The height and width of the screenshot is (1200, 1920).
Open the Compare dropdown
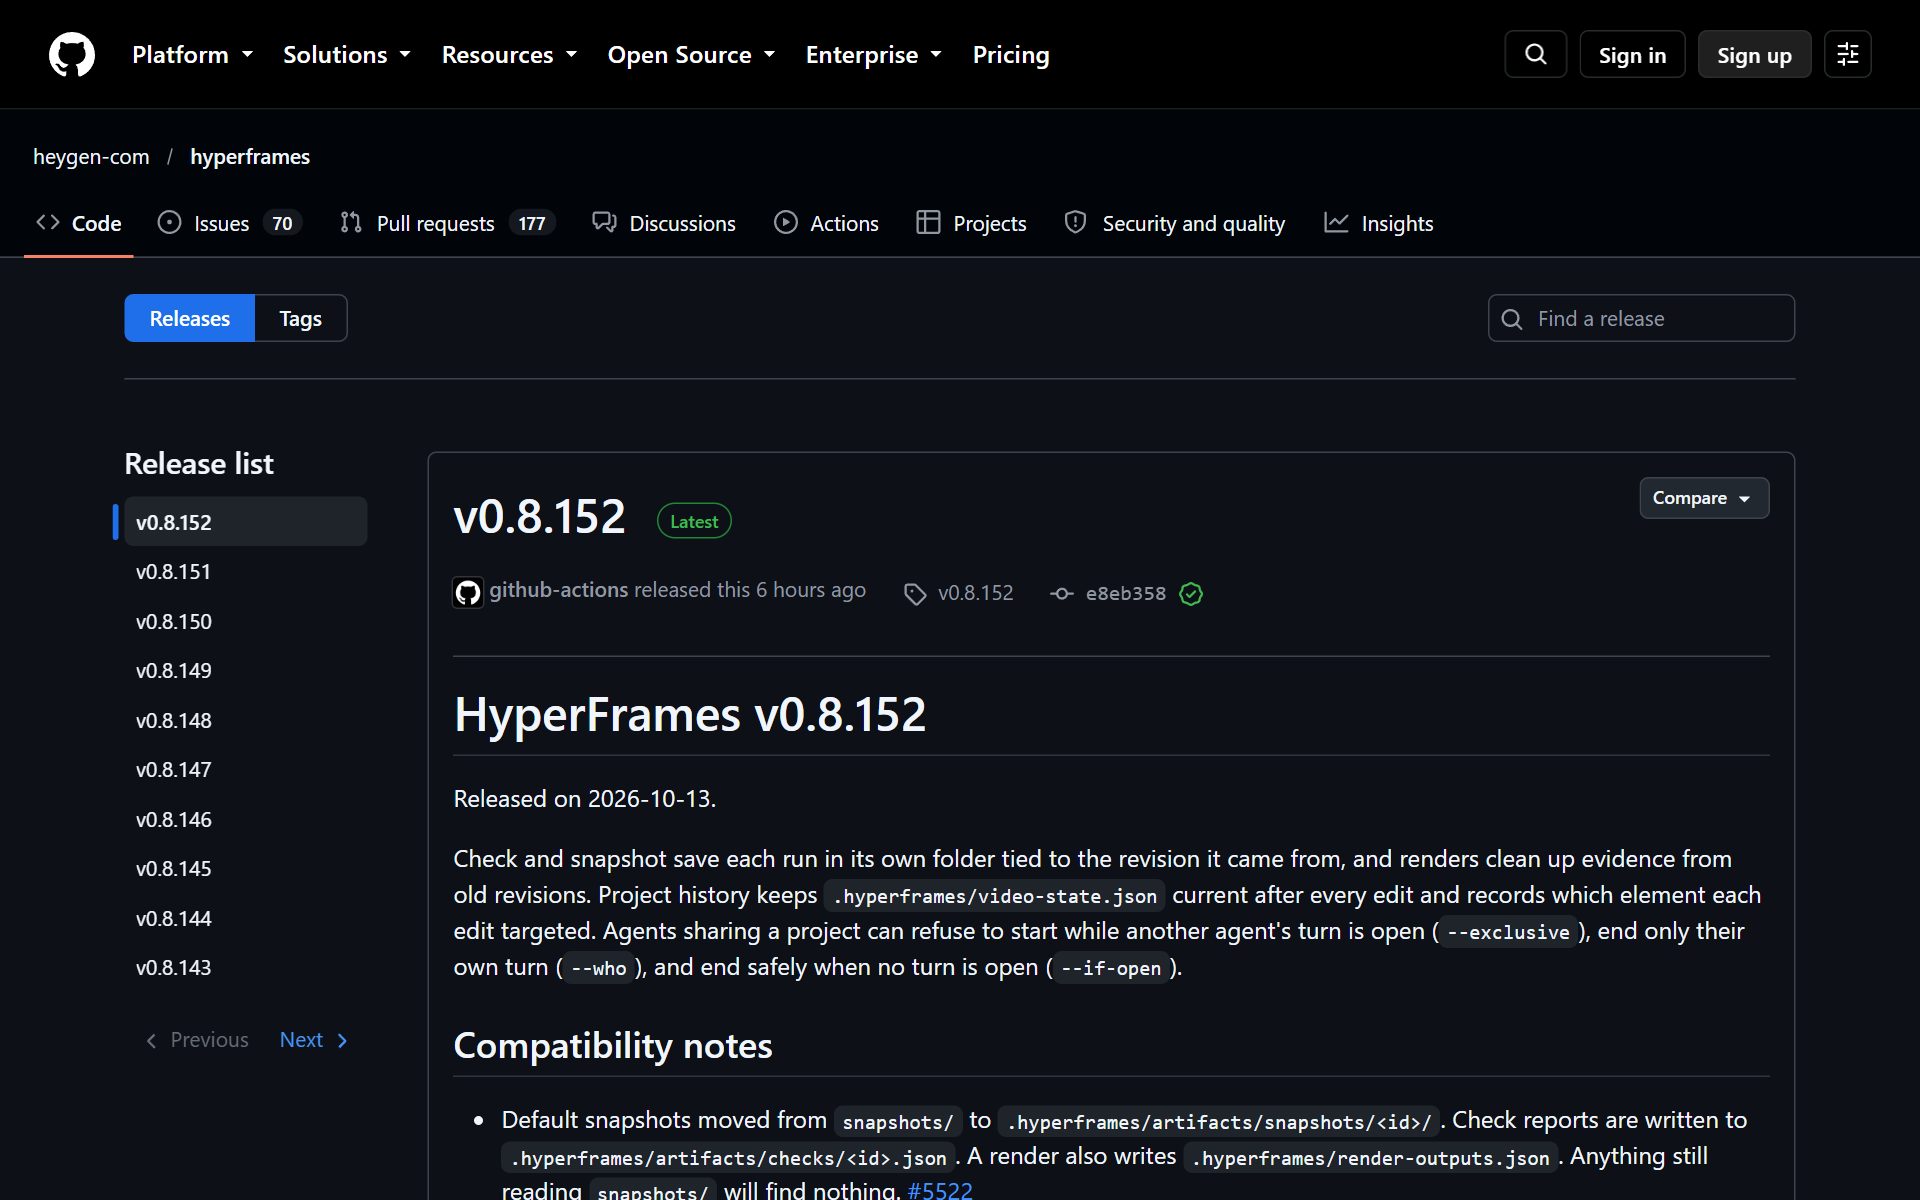click(1703, 498)
